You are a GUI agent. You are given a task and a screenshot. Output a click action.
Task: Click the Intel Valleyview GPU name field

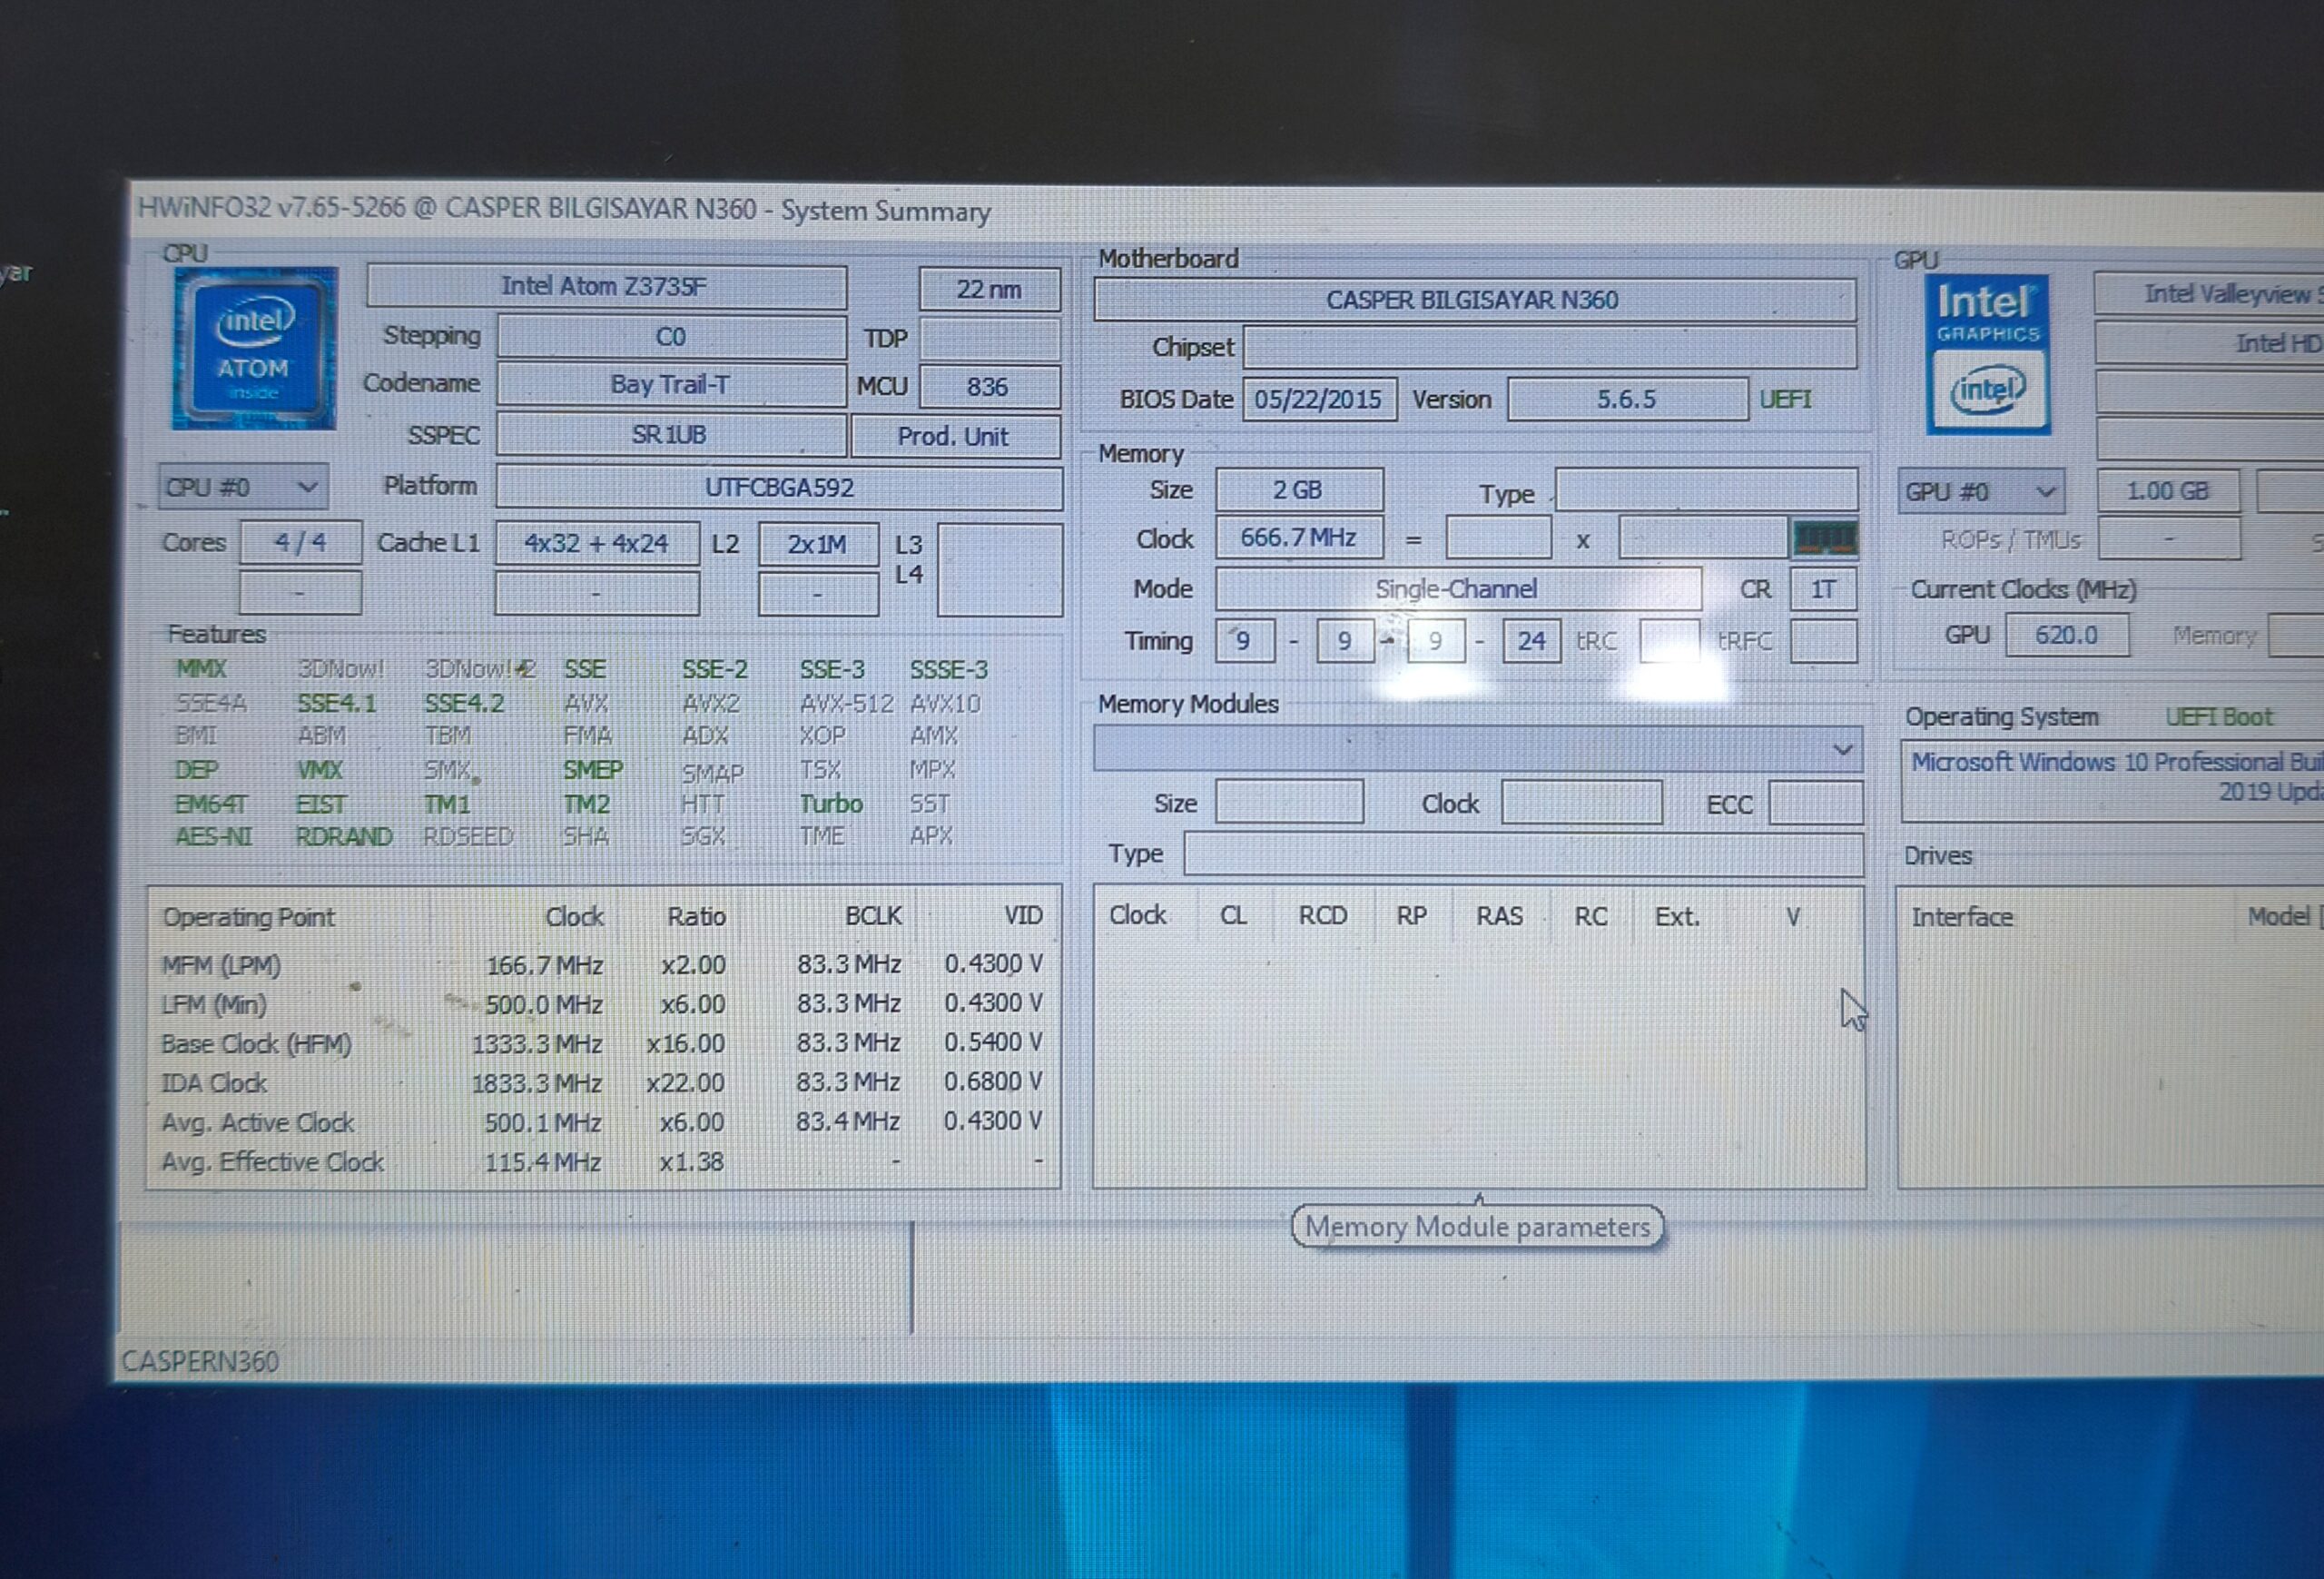2209,294
